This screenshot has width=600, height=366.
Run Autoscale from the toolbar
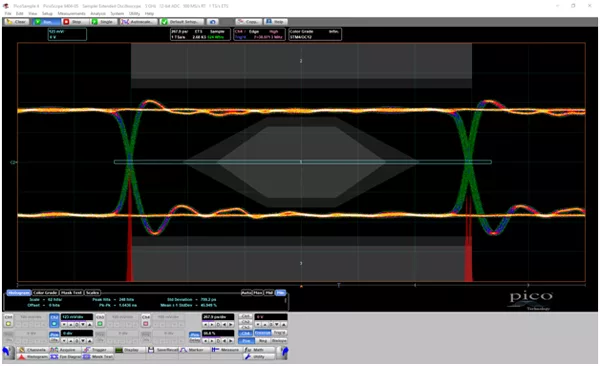coord(139,22)
